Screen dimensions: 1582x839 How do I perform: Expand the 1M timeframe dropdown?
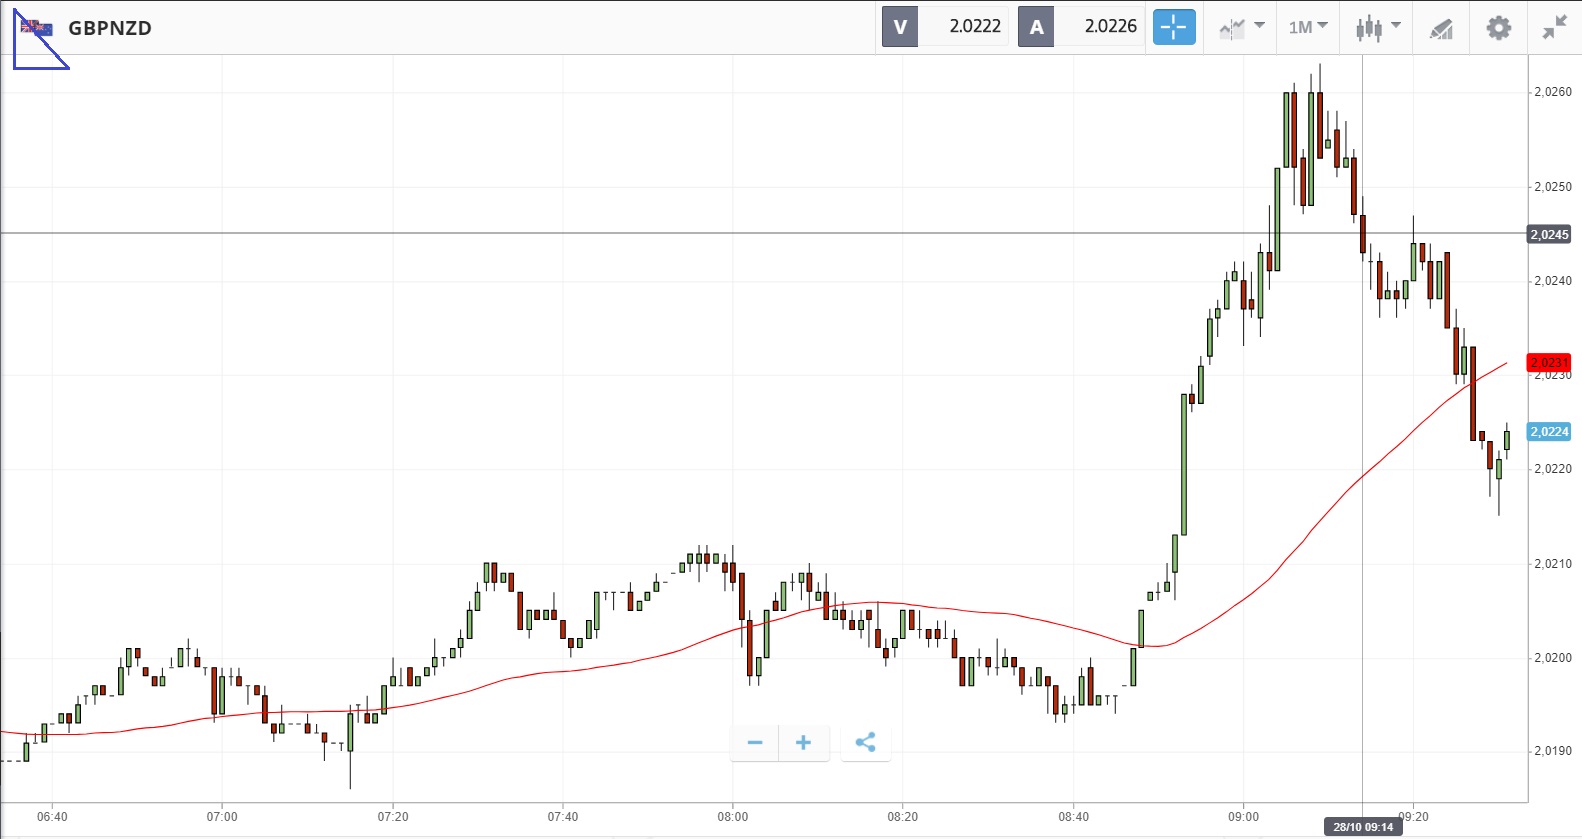tap(1308, 27)
